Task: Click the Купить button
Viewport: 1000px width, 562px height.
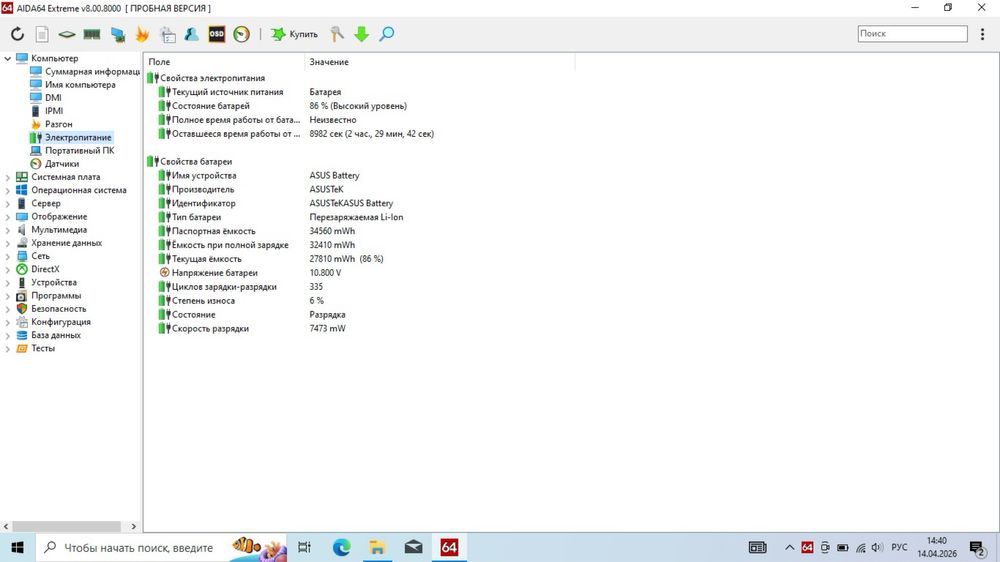Action: [x=294, y=34]
